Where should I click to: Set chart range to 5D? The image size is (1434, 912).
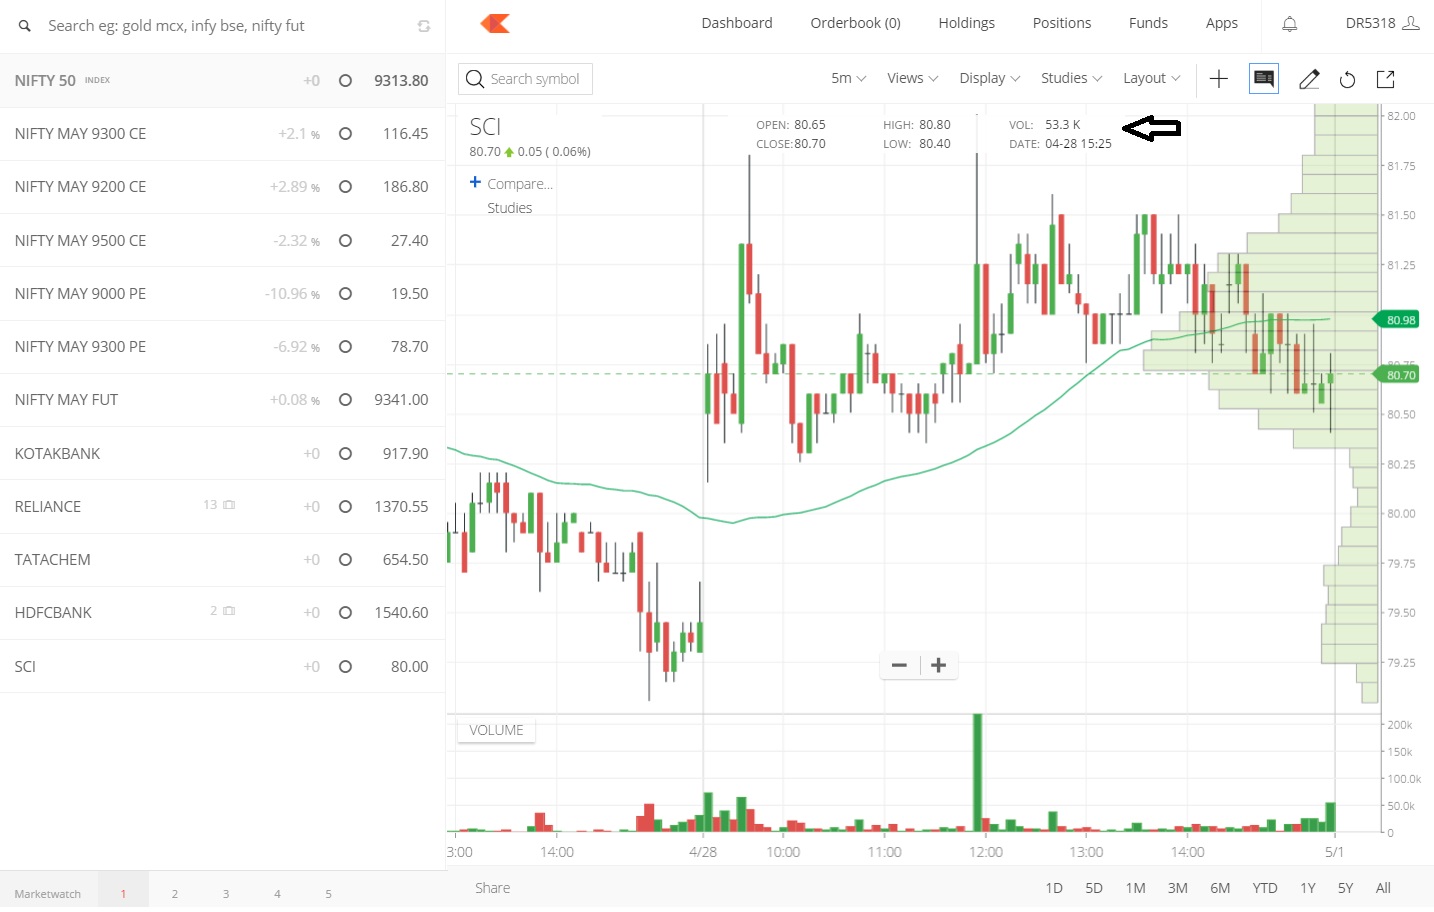1094,888
